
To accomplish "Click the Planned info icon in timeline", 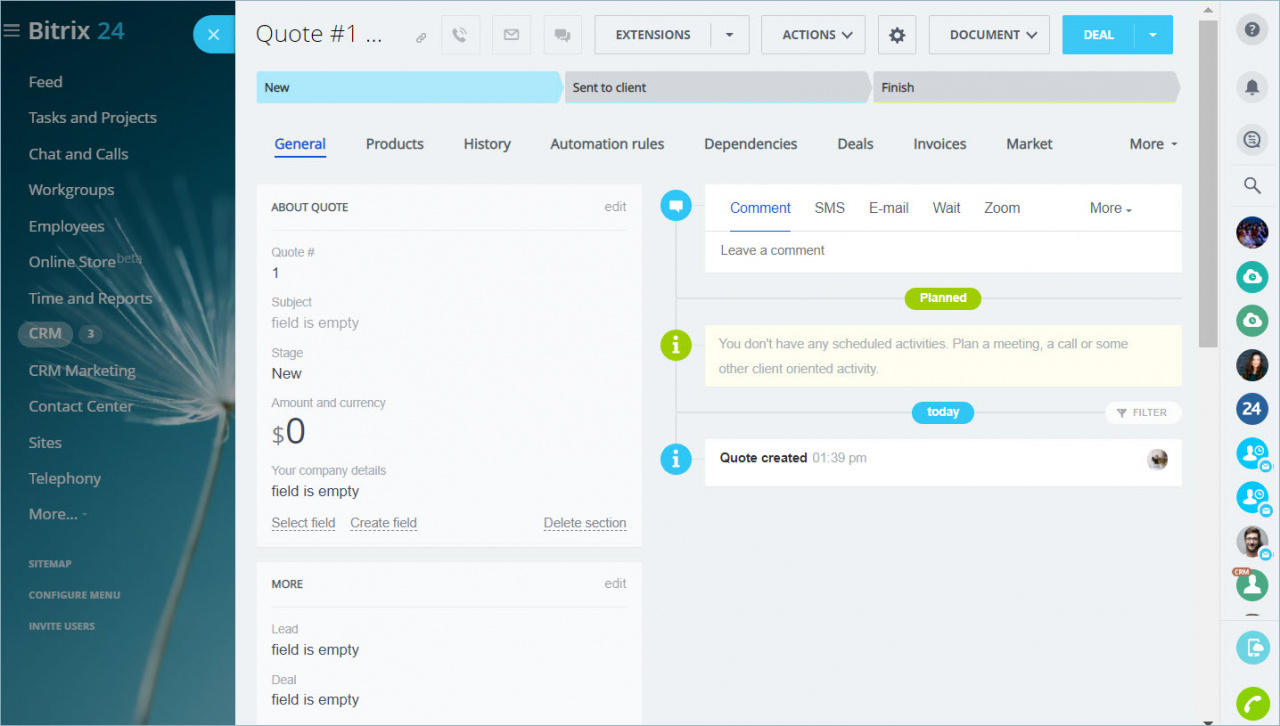I will pos(676,345).
